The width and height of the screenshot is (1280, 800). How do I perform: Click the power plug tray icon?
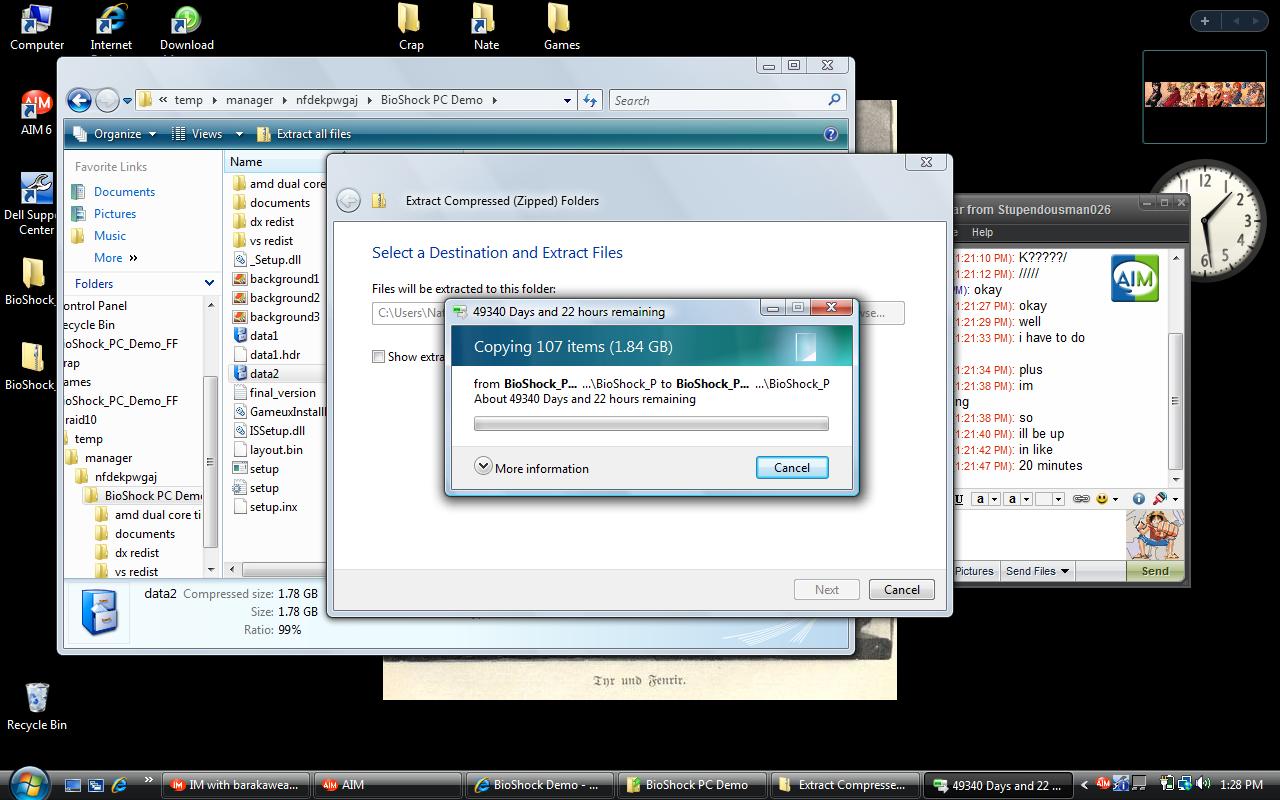[x=1166, y=784]
